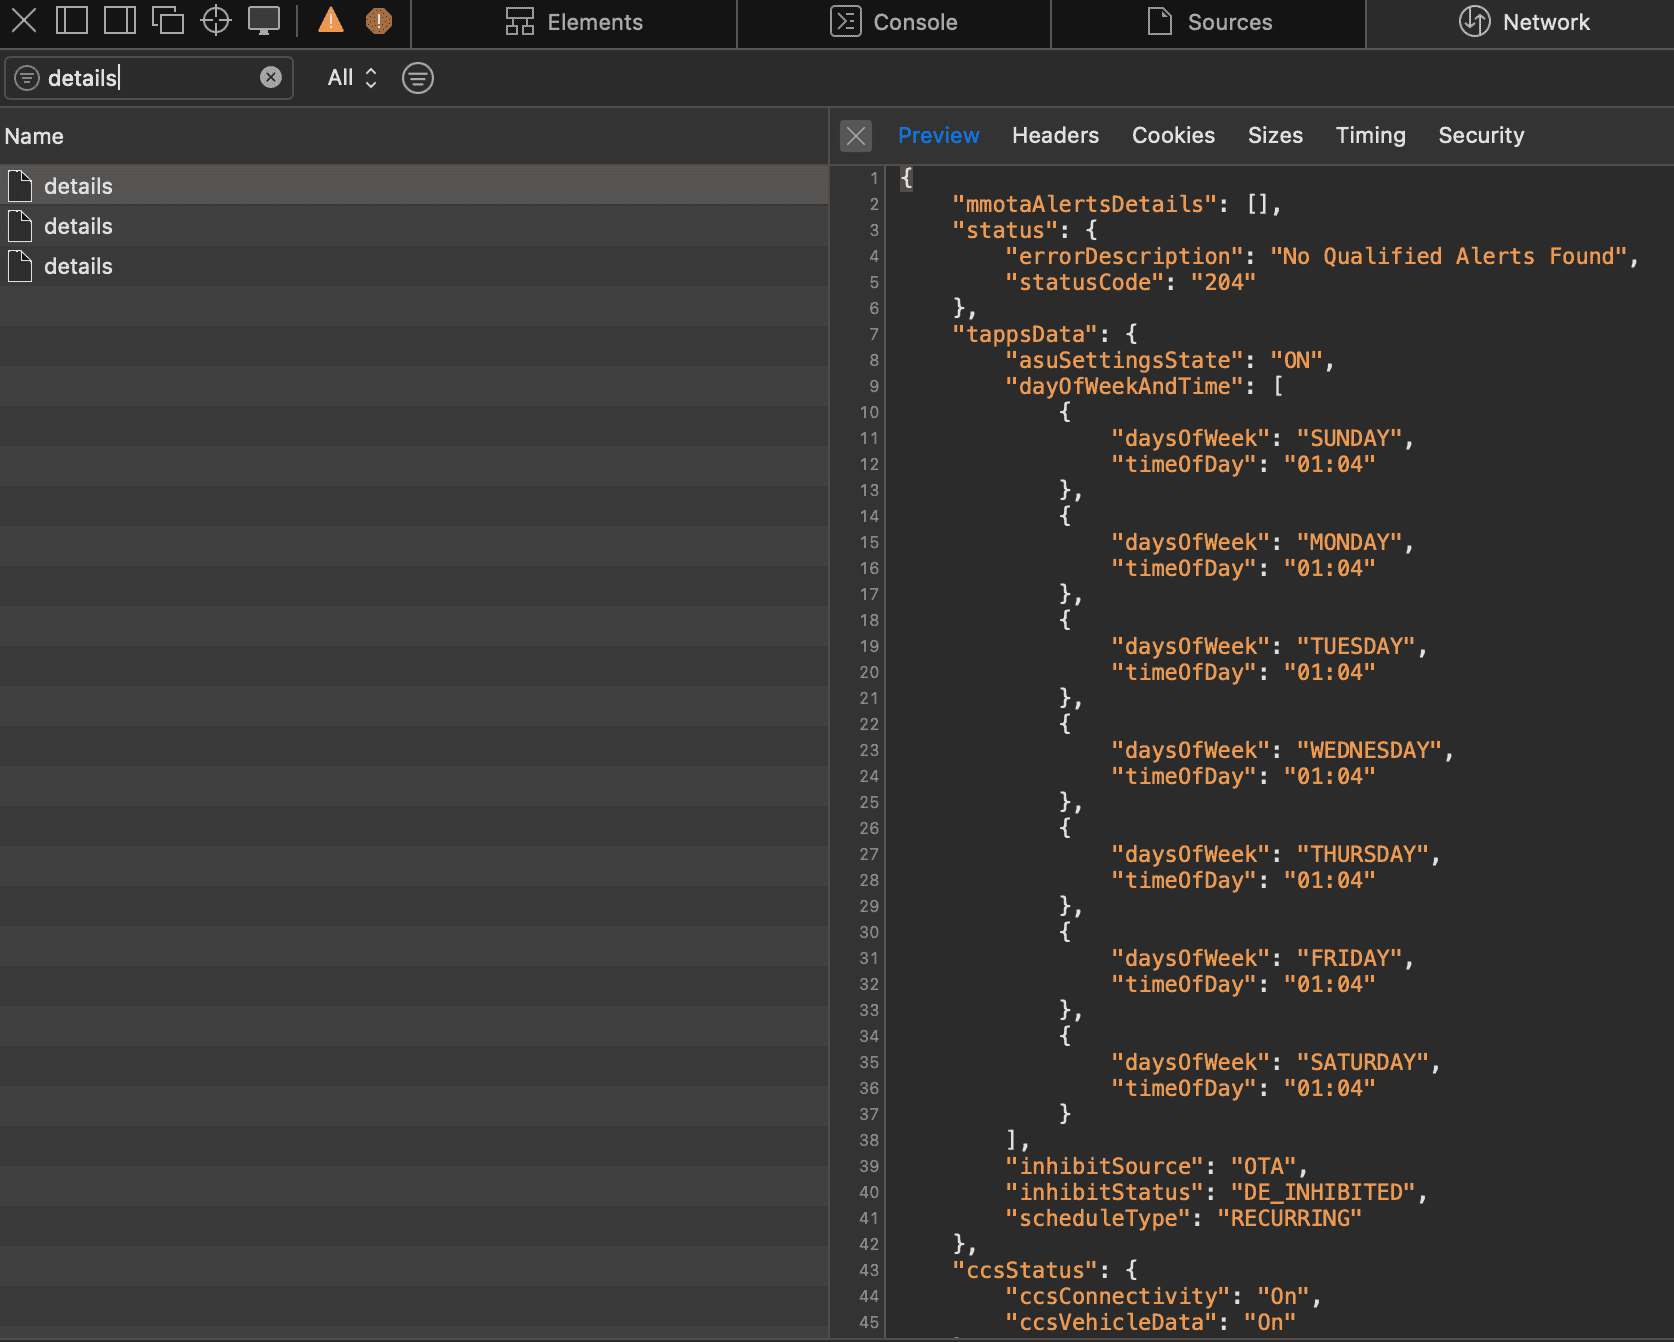Open the Console tab
Viewport: 1674px width, 1342px height.
[x=894, y=22]
